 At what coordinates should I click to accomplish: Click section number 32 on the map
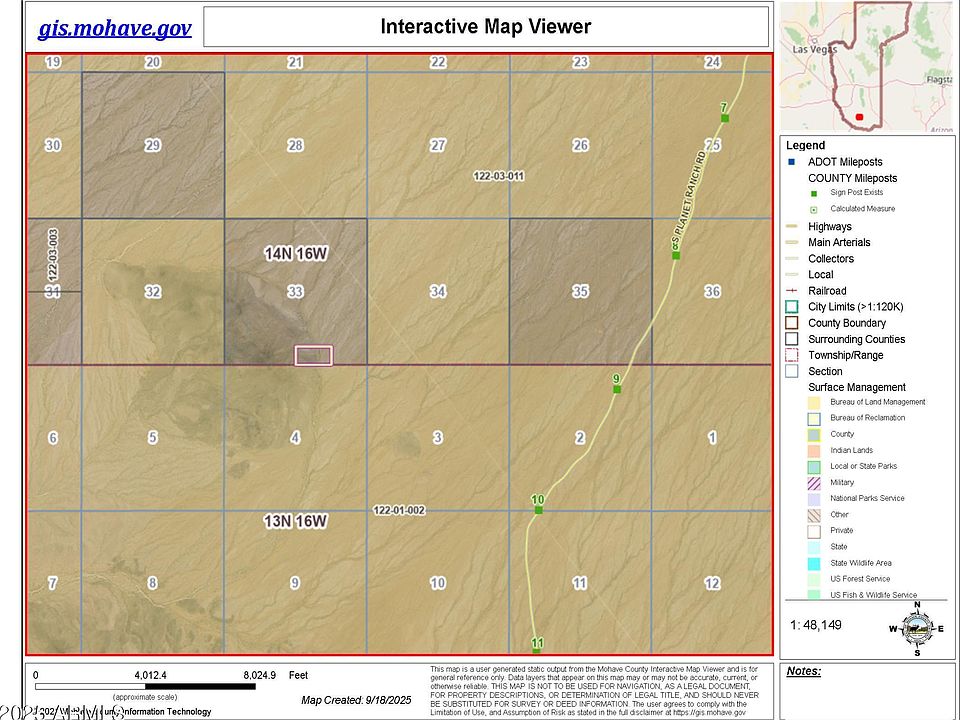pos(152,291)
